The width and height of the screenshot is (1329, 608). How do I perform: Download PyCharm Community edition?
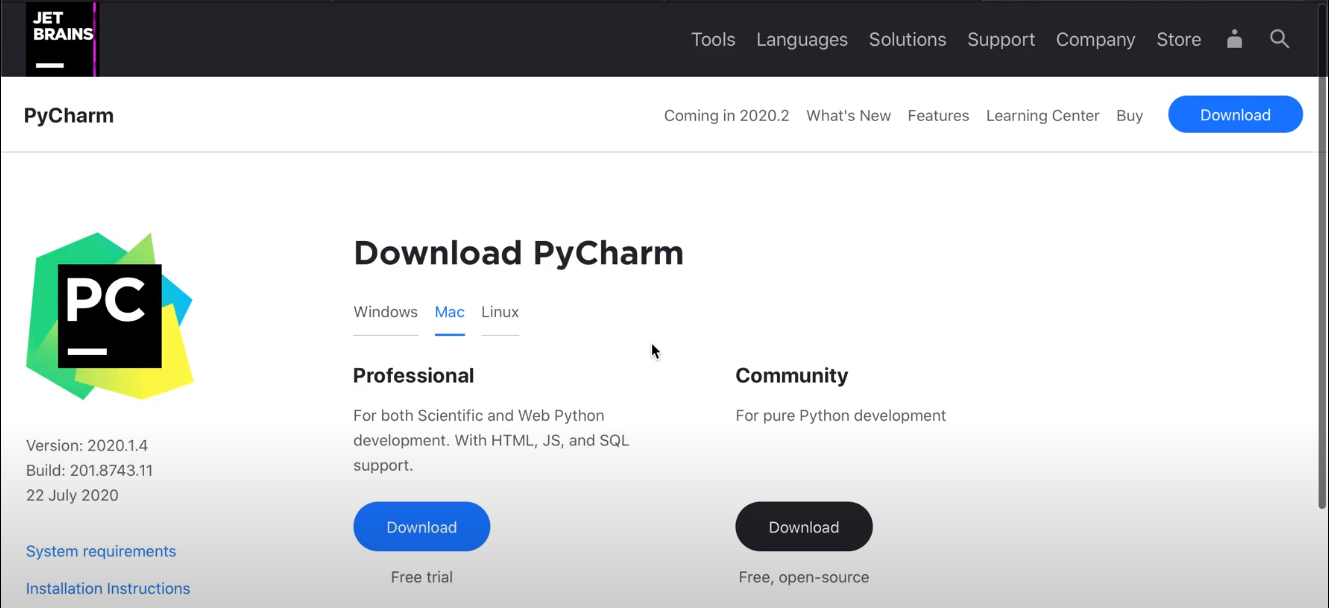click(x=804, y=527)
